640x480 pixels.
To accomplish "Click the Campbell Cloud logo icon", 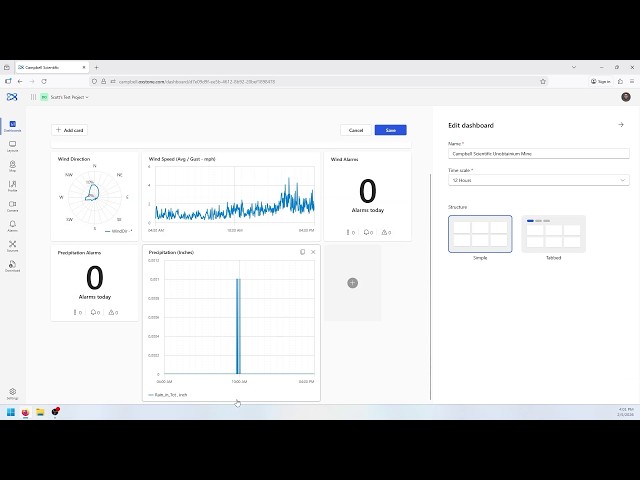I will [12, 97].
